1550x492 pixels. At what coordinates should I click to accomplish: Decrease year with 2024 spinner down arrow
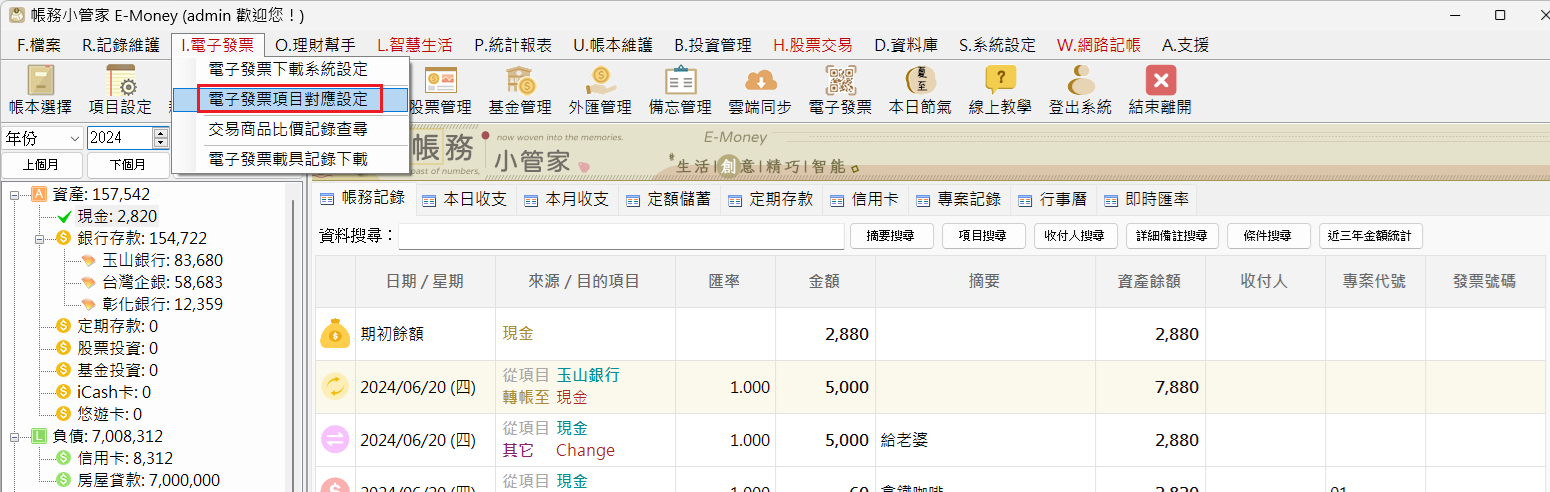161,143
